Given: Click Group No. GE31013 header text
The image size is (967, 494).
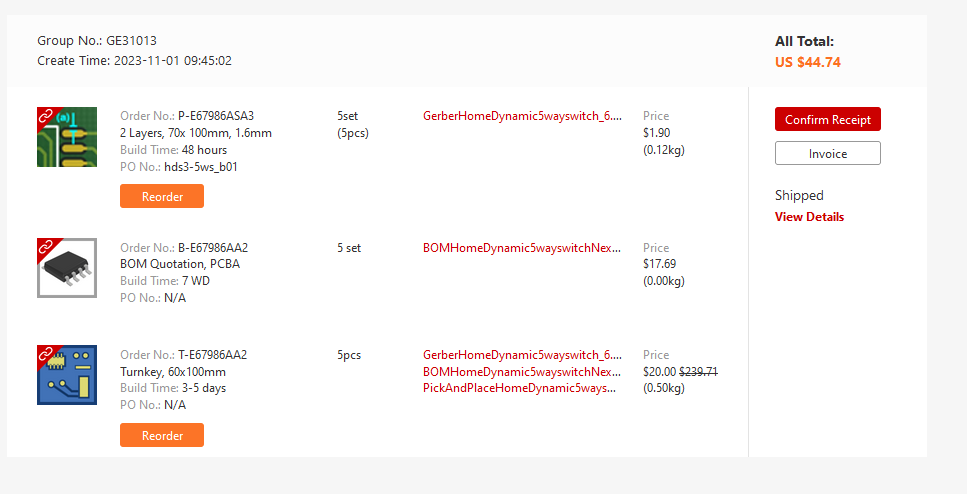Looking at the screenshot, I should (97, 41).
